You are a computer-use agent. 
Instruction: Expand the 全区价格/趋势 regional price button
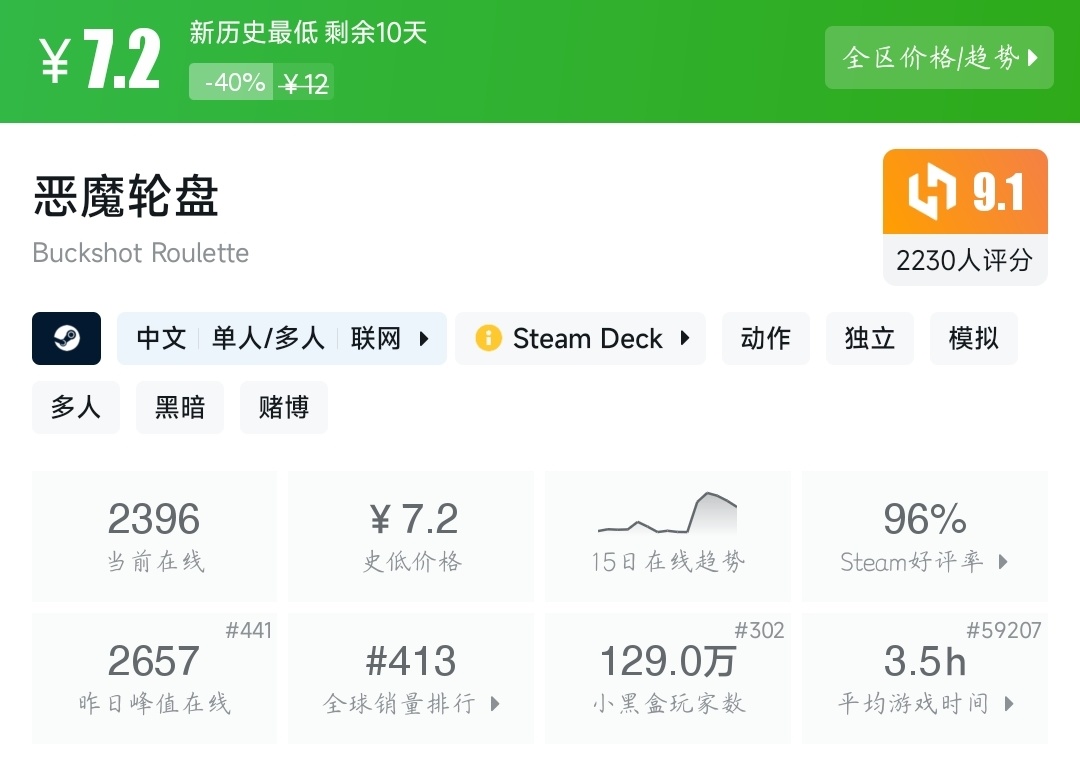click(x=939, y=57)
